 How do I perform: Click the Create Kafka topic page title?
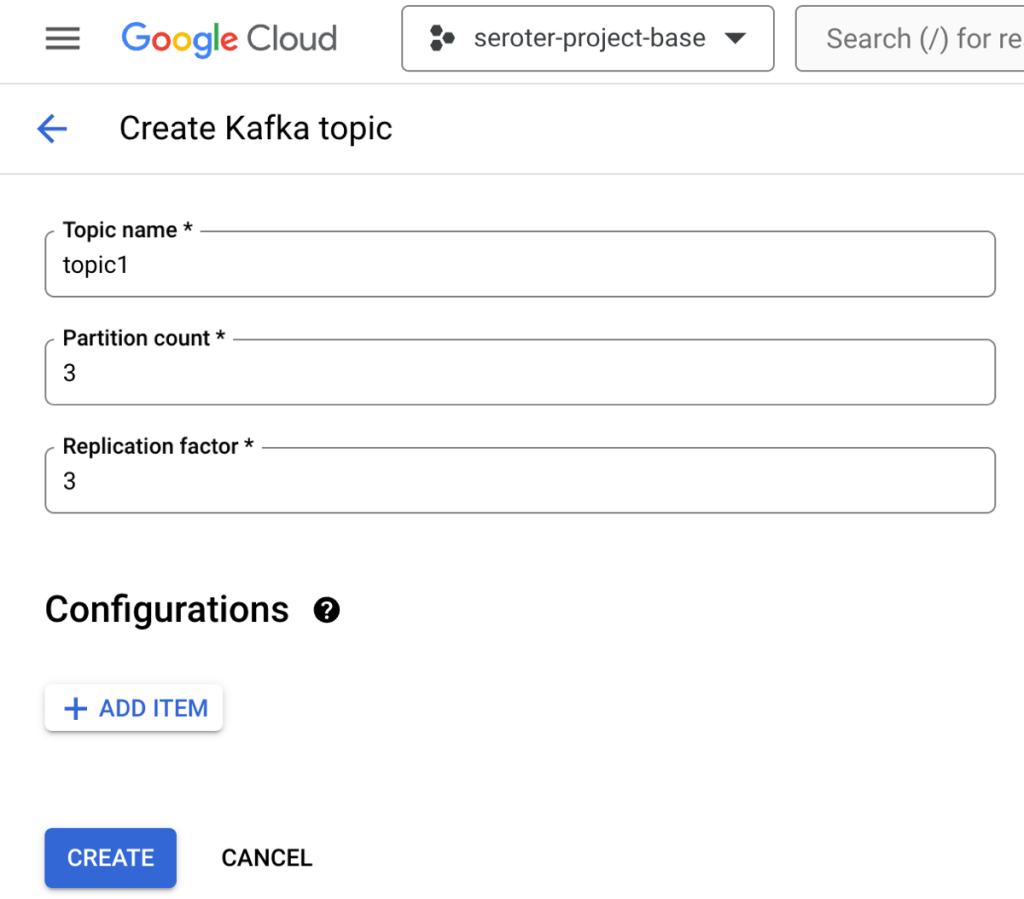(256, 128)
